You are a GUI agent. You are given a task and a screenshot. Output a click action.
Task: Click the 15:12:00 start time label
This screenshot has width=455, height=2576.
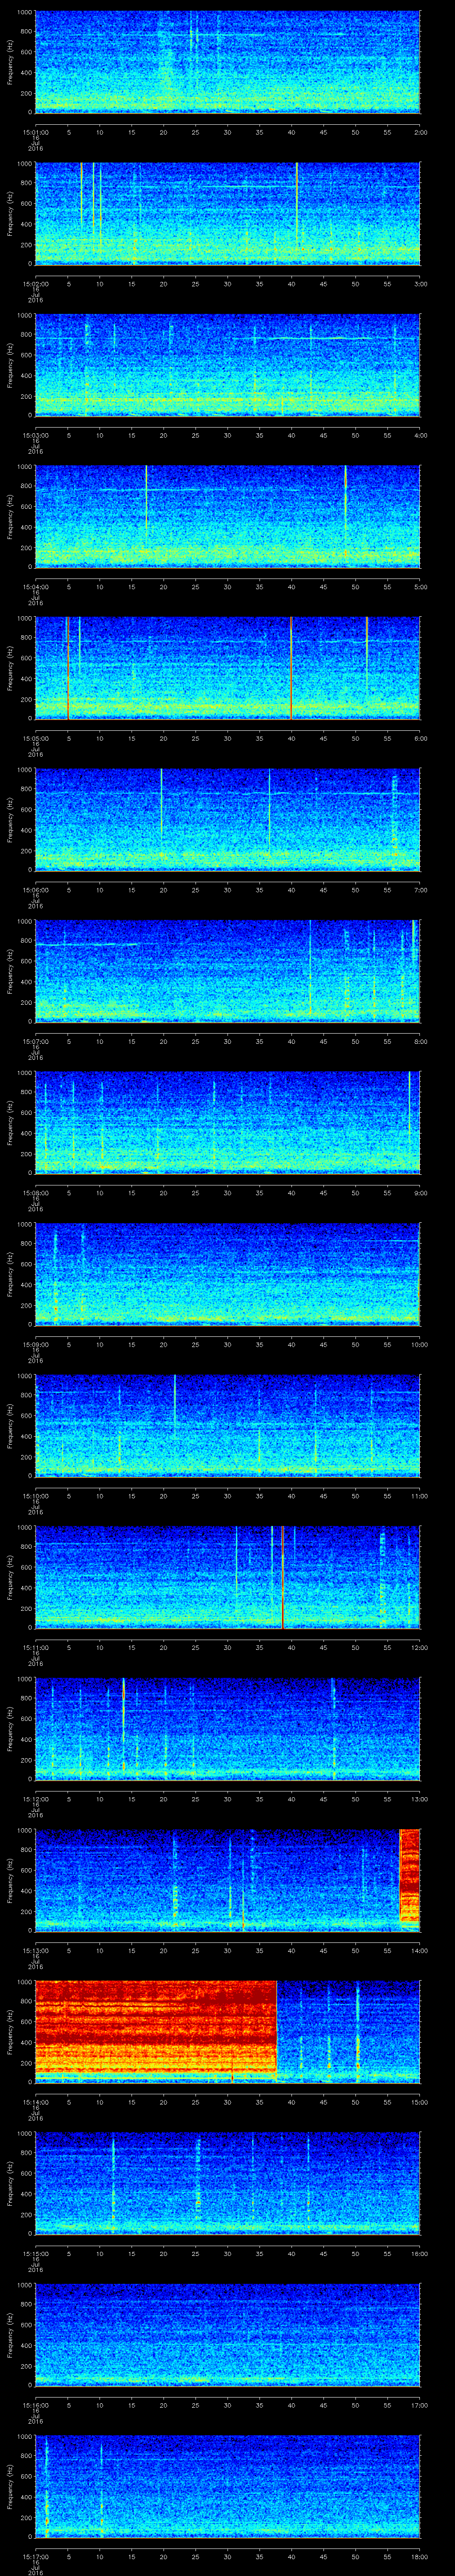[x=35, y=1799]
